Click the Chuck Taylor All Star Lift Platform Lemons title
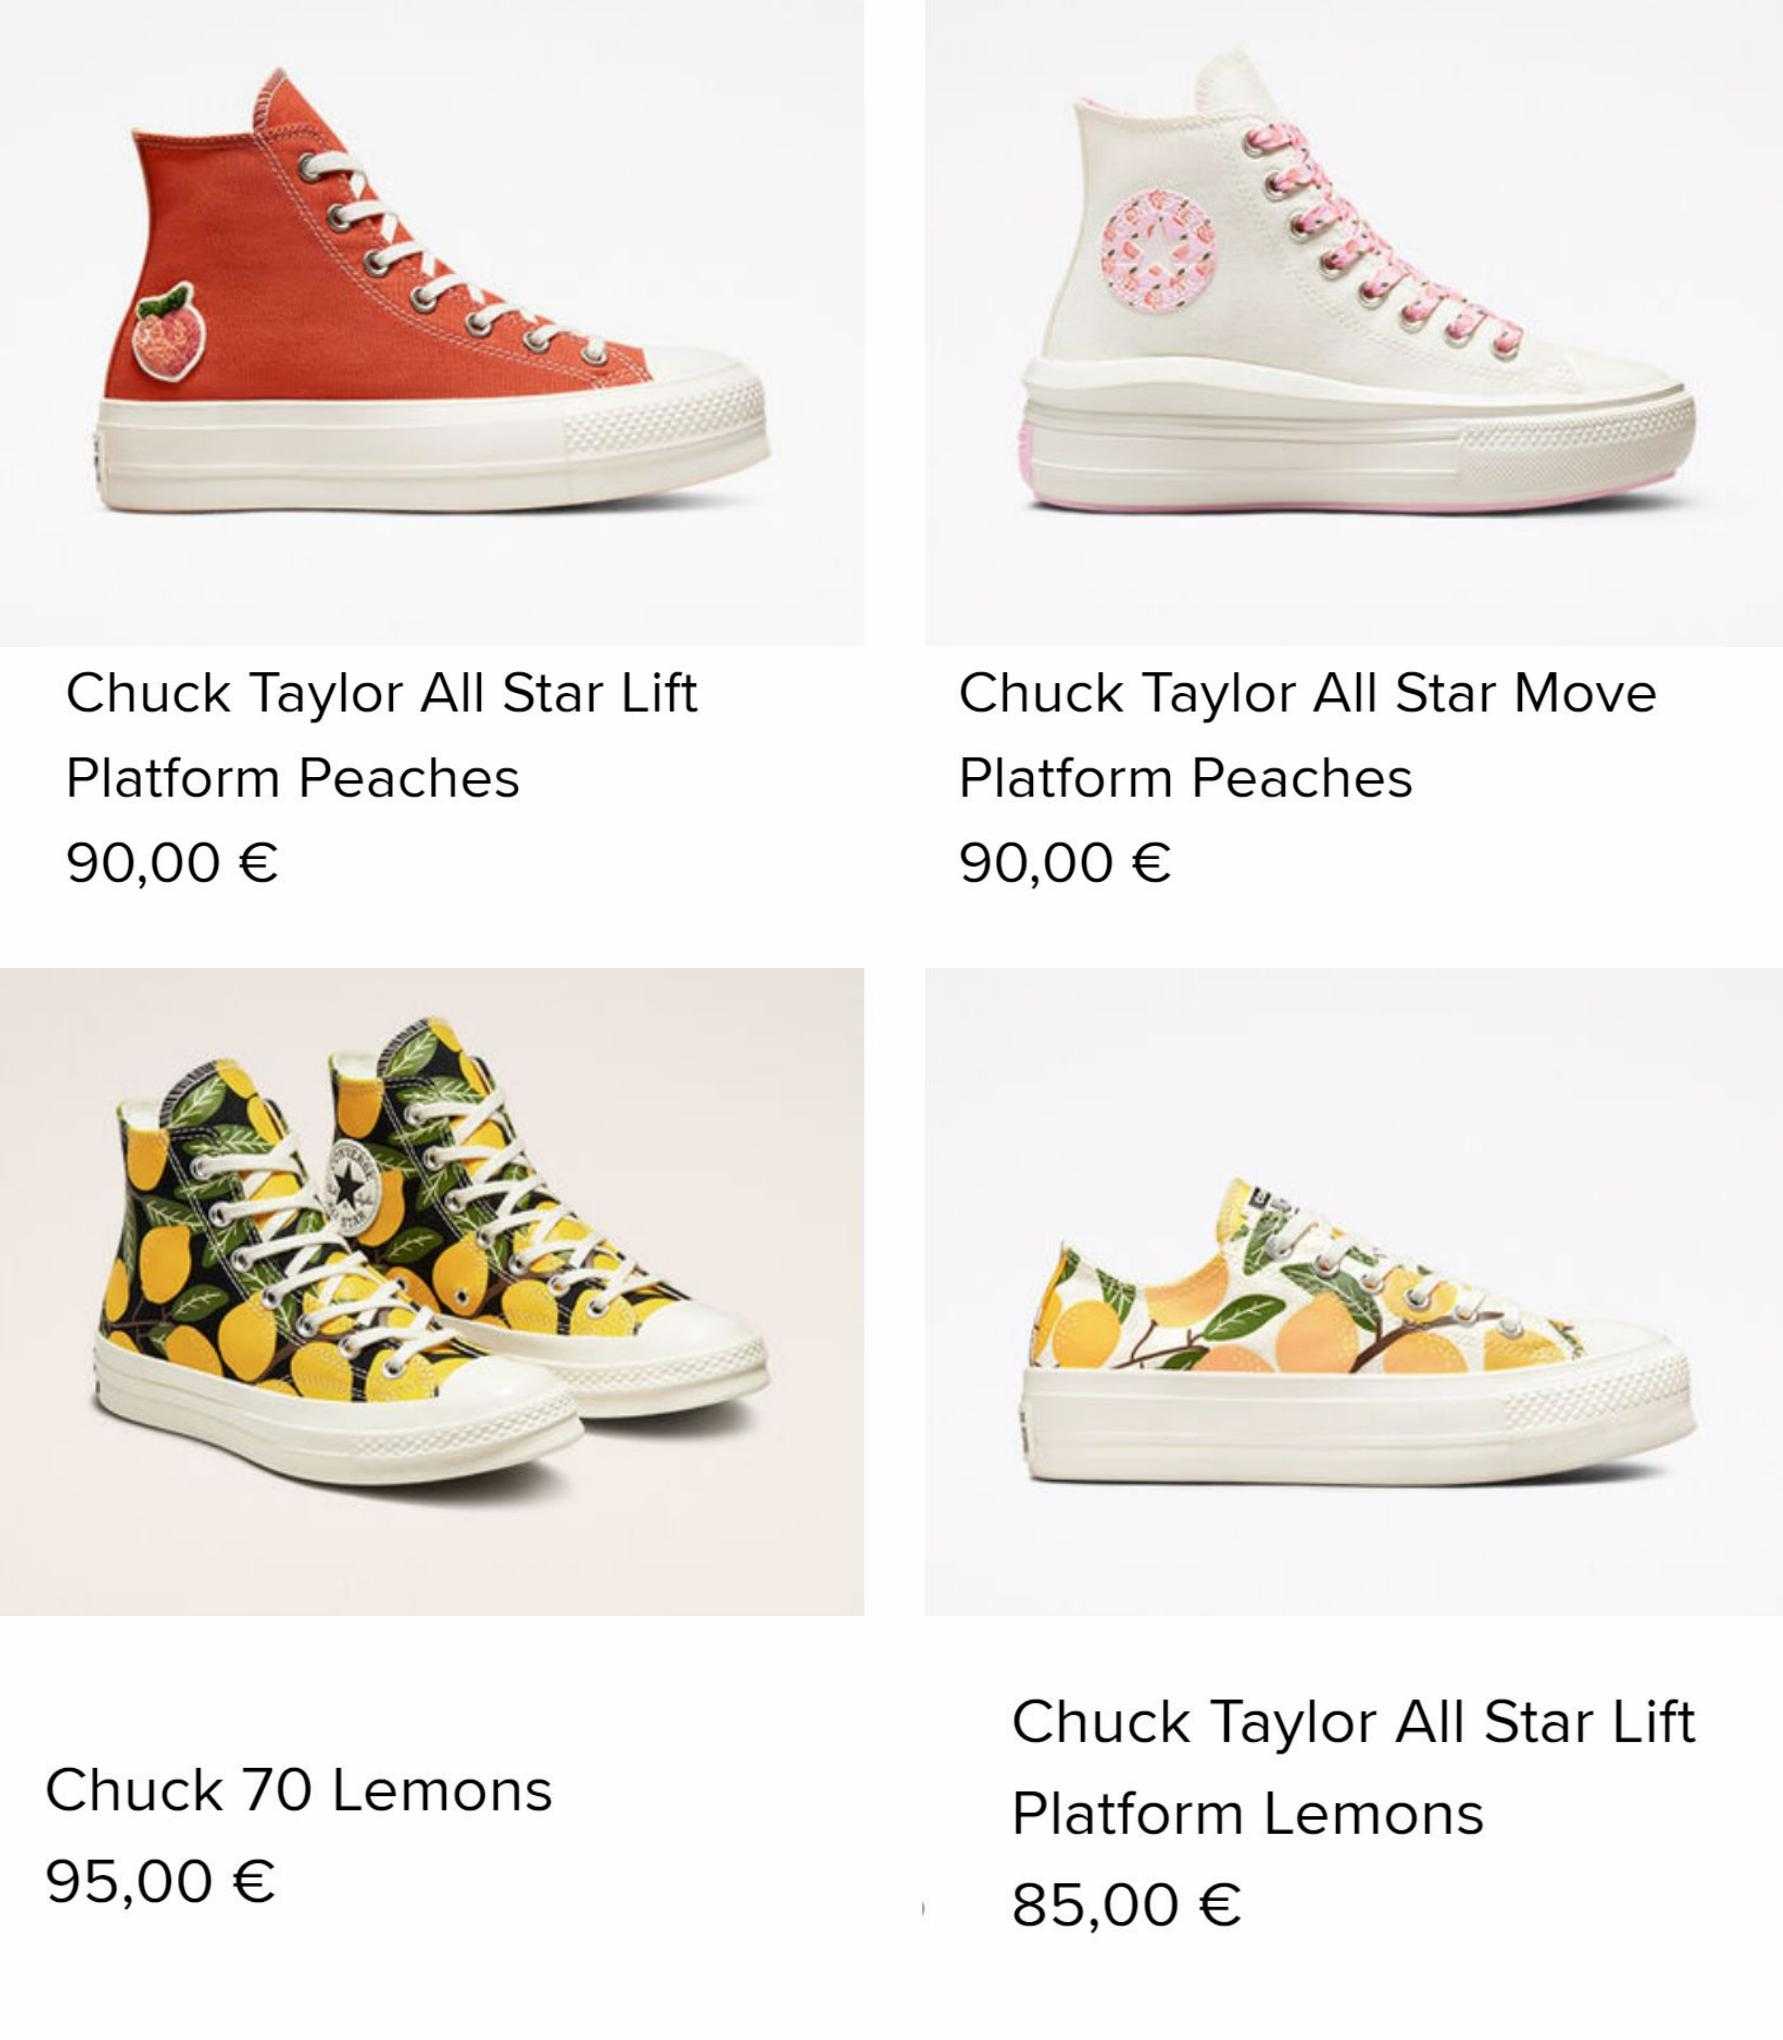The image size is (1783, 2040). pyautogui.click(x=1353, y=1767)
